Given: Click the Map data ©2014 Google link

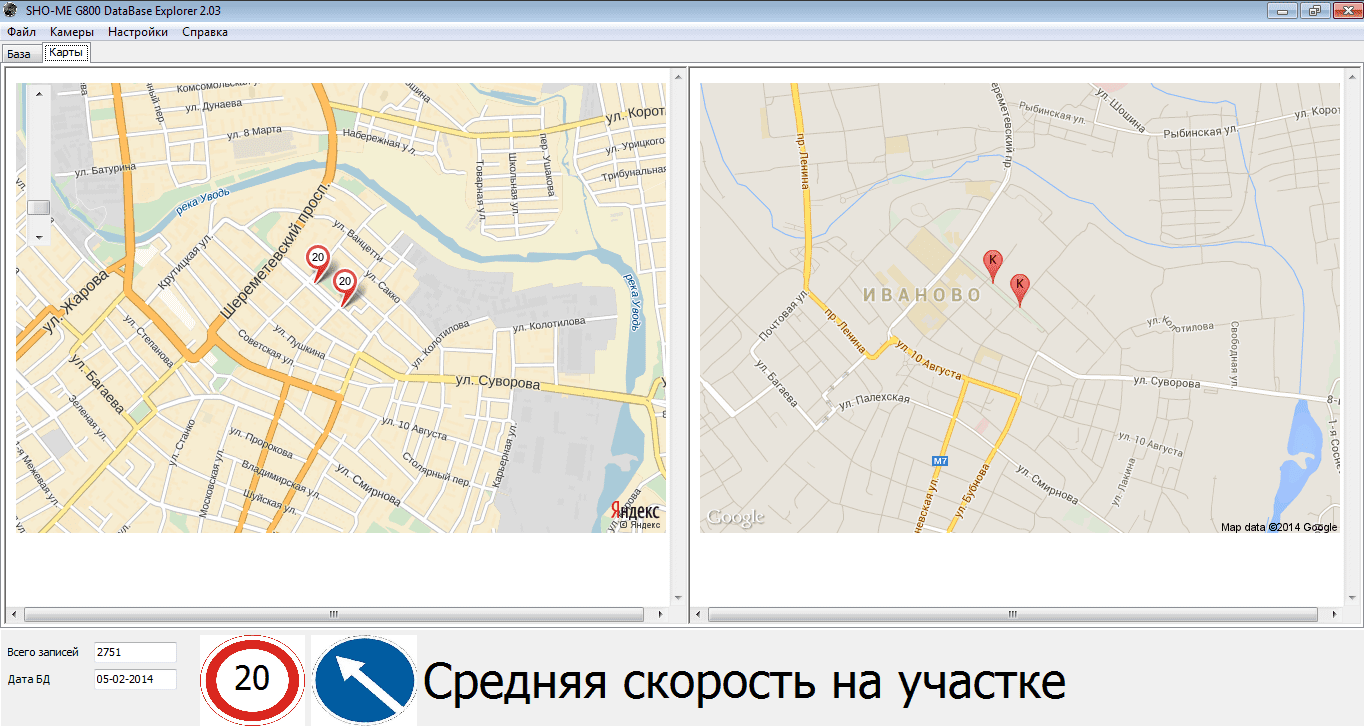Looking at the screenshot, I should point(1278,527).
